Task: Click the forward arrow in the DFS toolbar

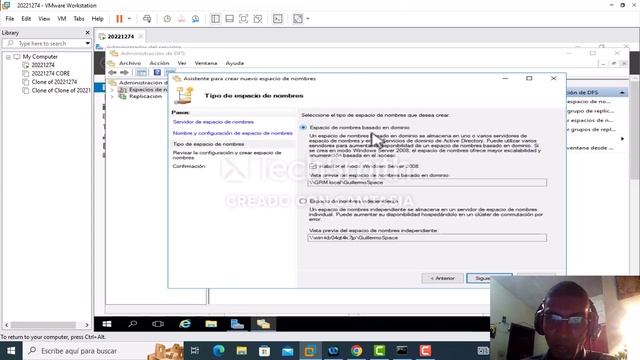Action: [124, 72]
